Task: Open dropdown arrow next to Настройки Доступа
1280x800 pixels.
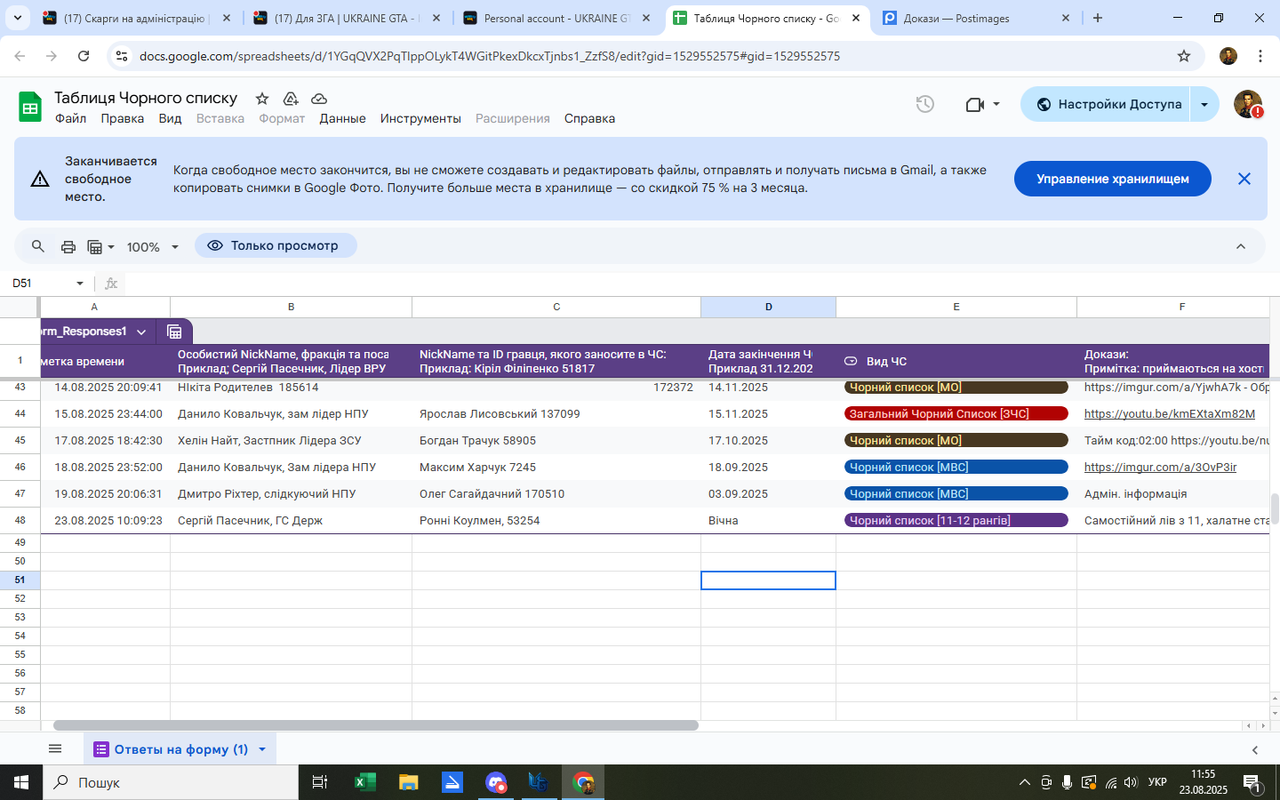Action: pyautogui.click(x=1205, y=104)
